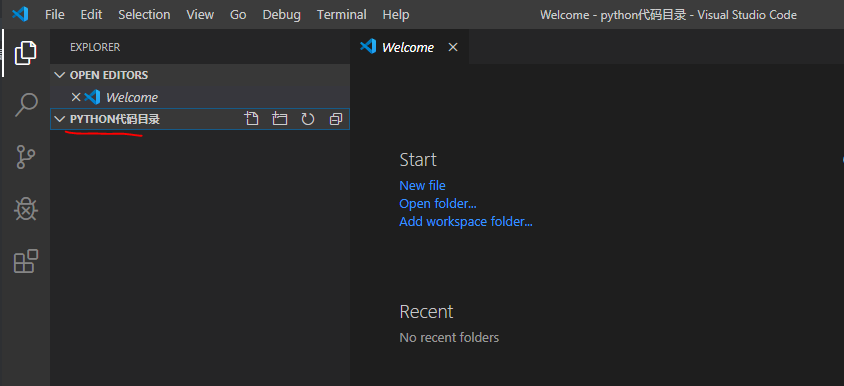Open the Explorer view in activity bar
Screen dimensions: 844x386
coord(25,53)
